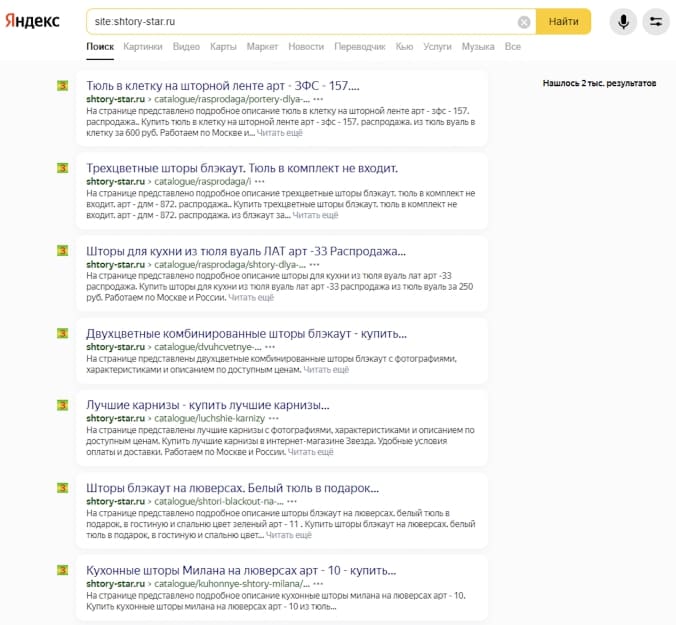Open the Маркет tab
This screenshot has height=625, width=676.
[262, 47]
